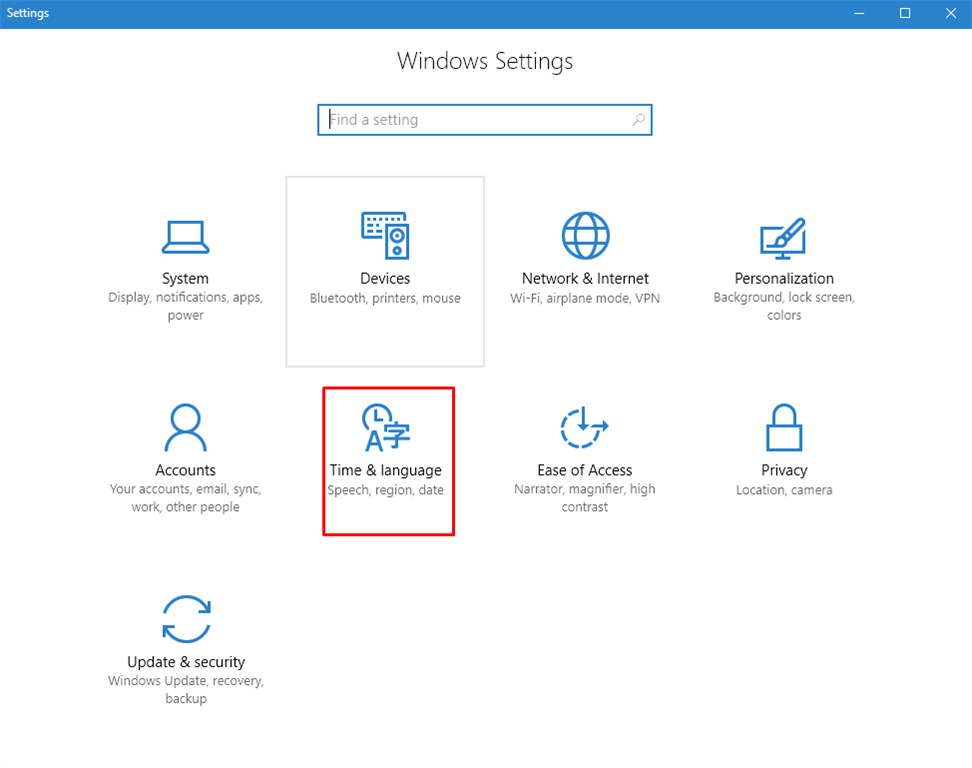Viewport: 972px width, 768px height.
Task: Close the Settings window
Action: pos(950,14)
